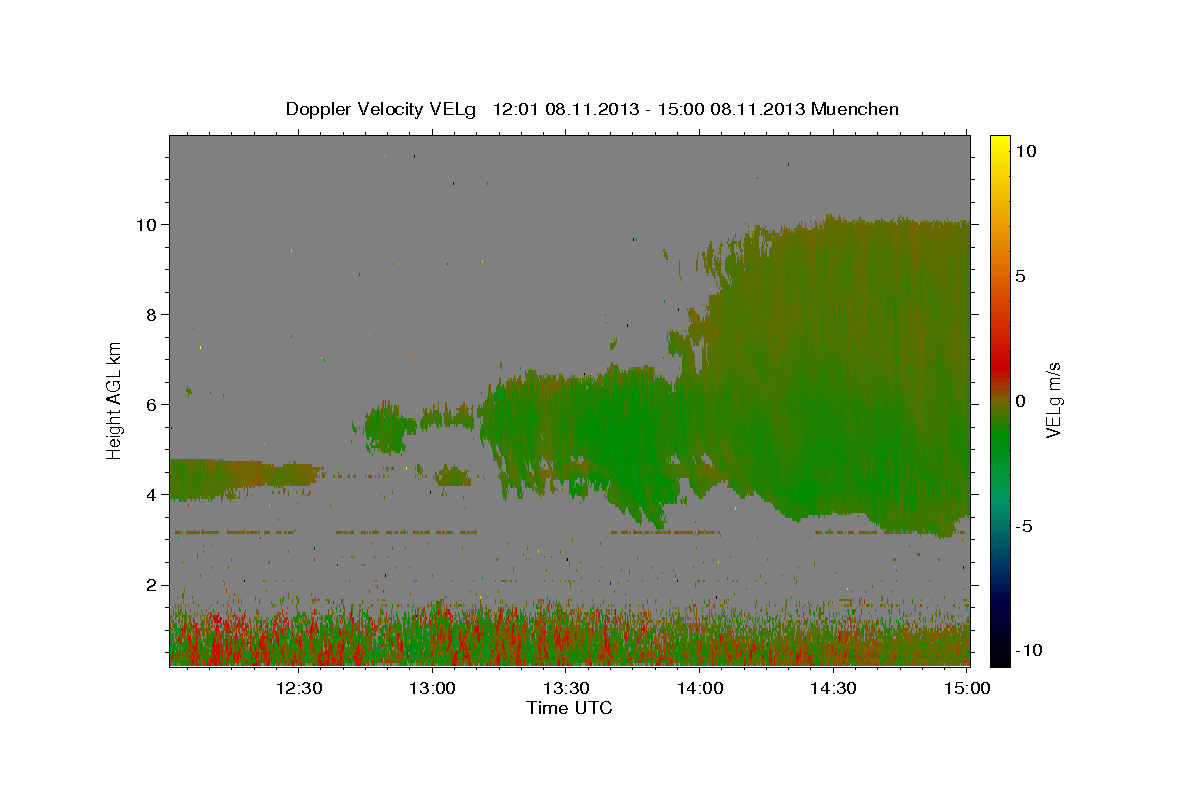Click the red-green noise layer near ground level

pyautogui.click(x=569, y=635)
